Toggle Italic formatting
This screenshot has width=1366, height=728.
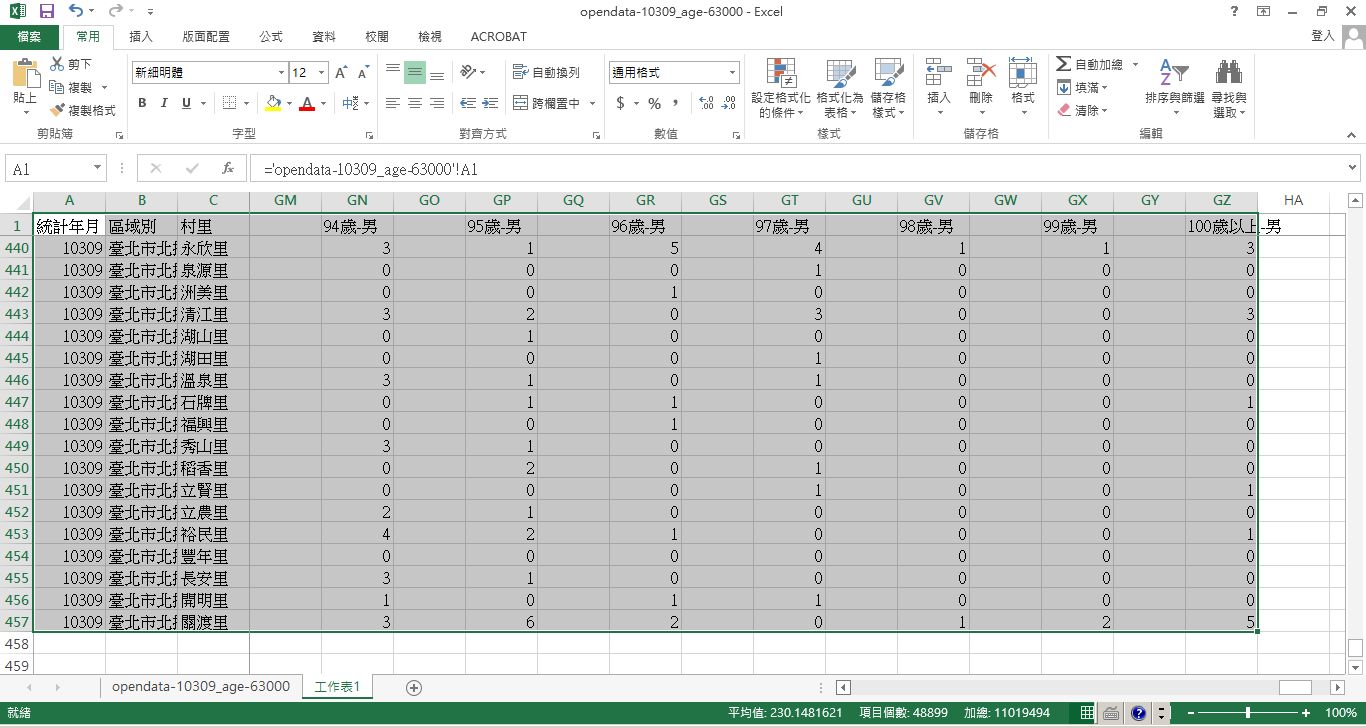(x=164, y=103)
